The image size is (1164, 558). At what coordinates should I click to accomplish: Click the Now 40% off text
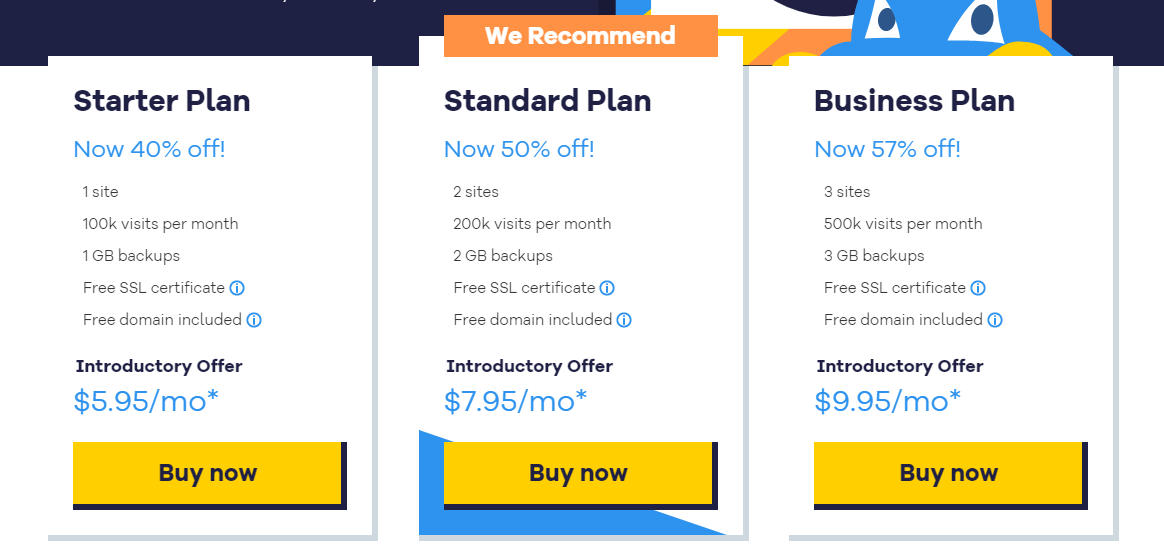point(149,149)
